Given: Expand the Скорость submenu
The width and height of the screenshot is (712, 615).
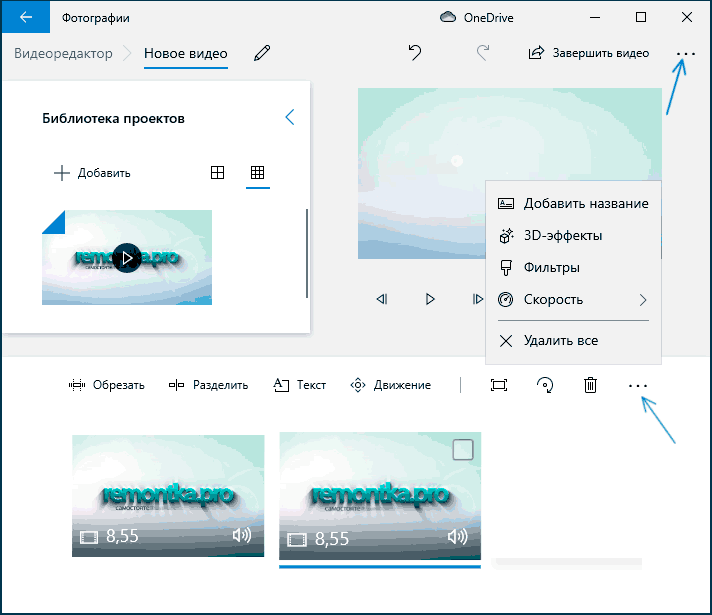Looking at the screenshot, I should [x=573, y=299].
